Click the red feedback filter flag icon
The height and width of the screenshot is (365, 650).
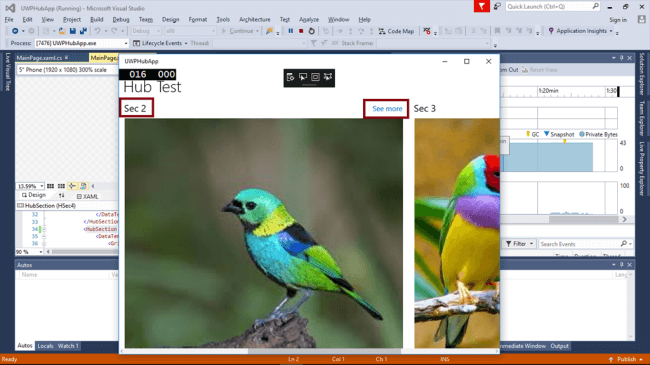coord(482,6)
